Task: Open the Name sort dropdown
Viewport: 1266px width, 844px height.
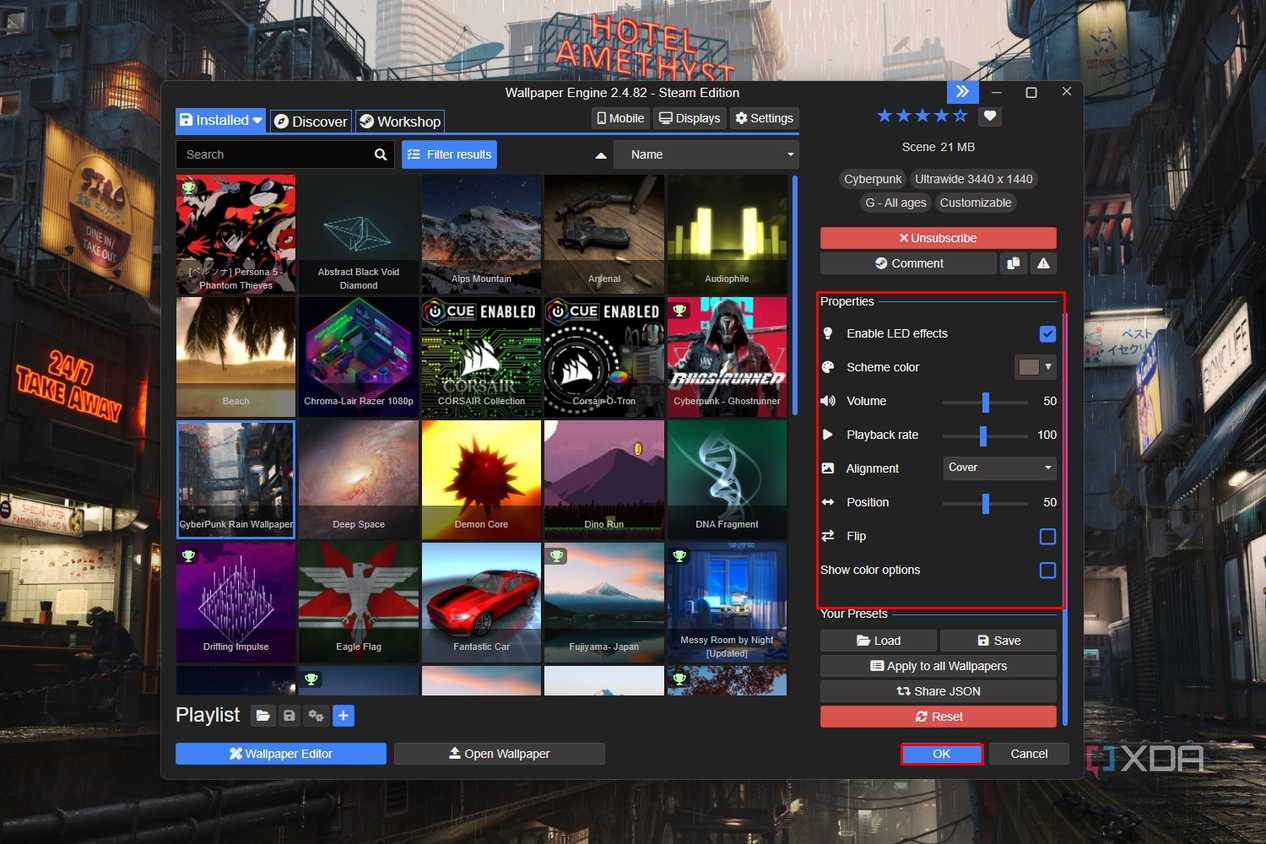Action: [x=706, y=155]
